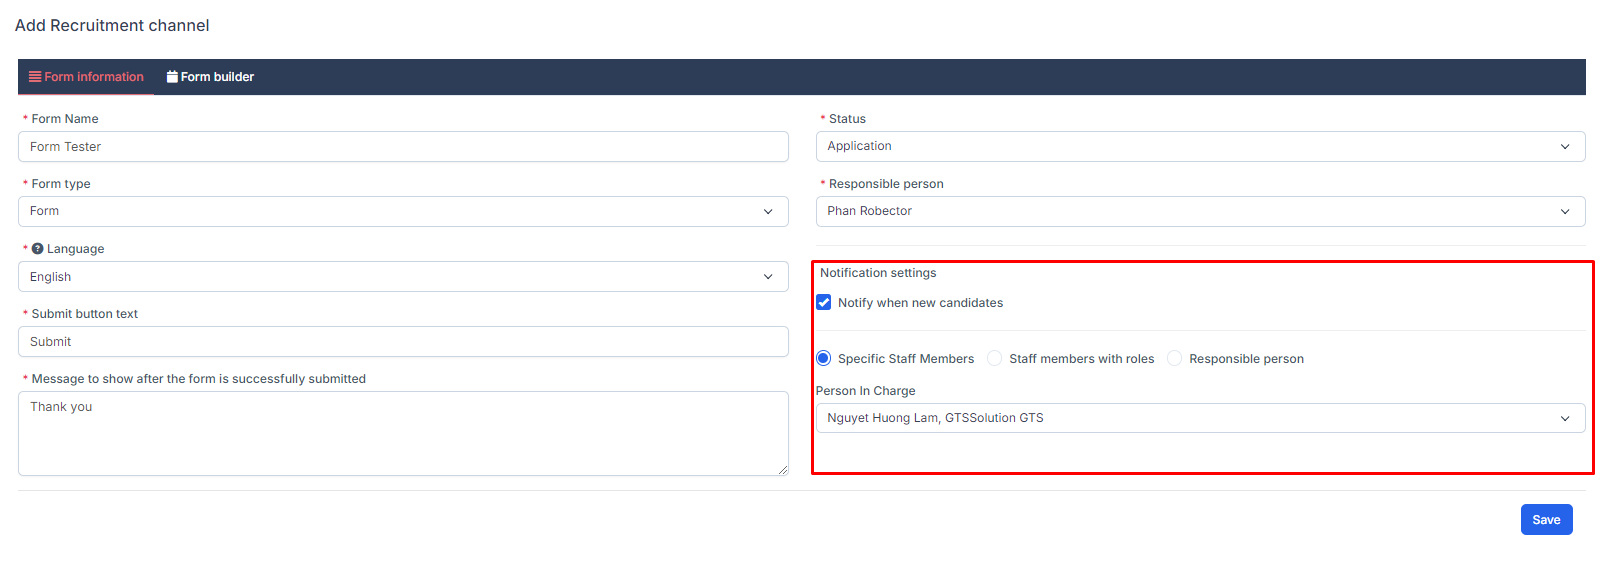Expand the Language dropdown showing English
The image size is (1603, 564).
pyautogui.click(x=402, y=277)
